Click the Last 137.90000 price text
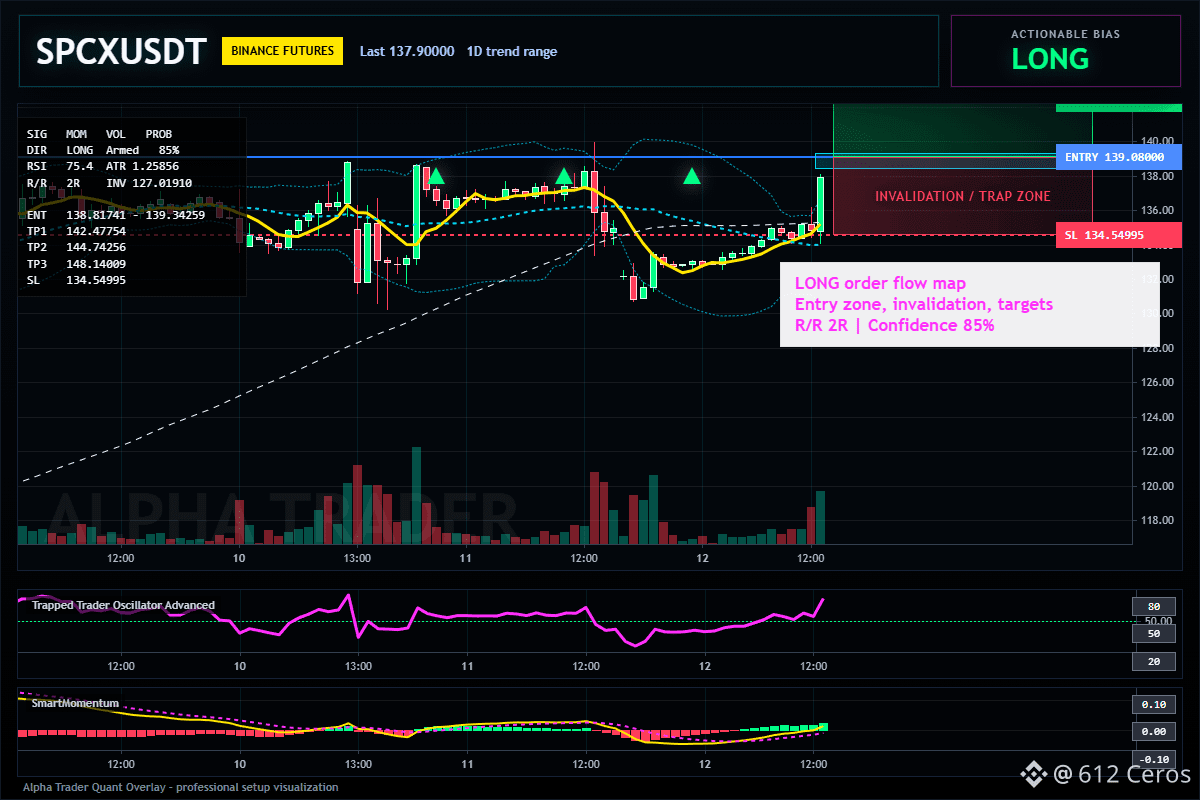The image size is (1200, 800). (x=407, y=52)
